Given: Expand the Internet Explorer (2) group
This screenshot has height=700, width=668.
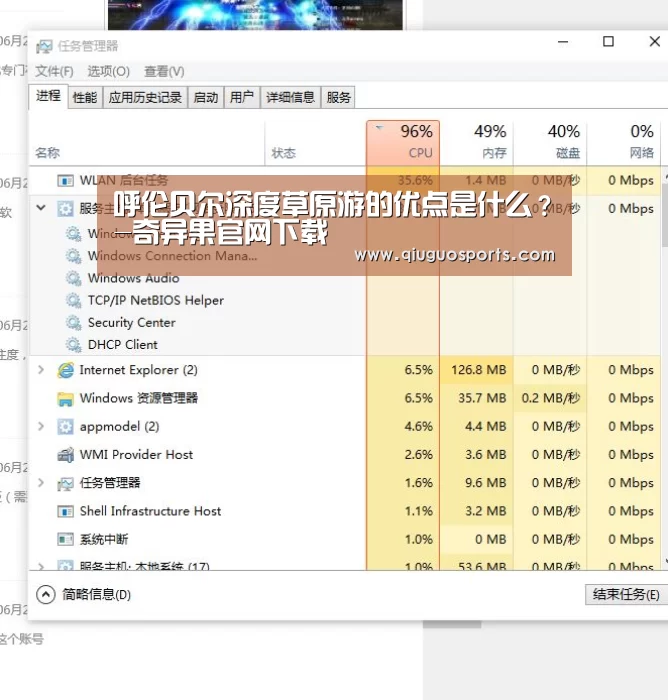Looking at the screenshot, I should [x=41, y=370].
